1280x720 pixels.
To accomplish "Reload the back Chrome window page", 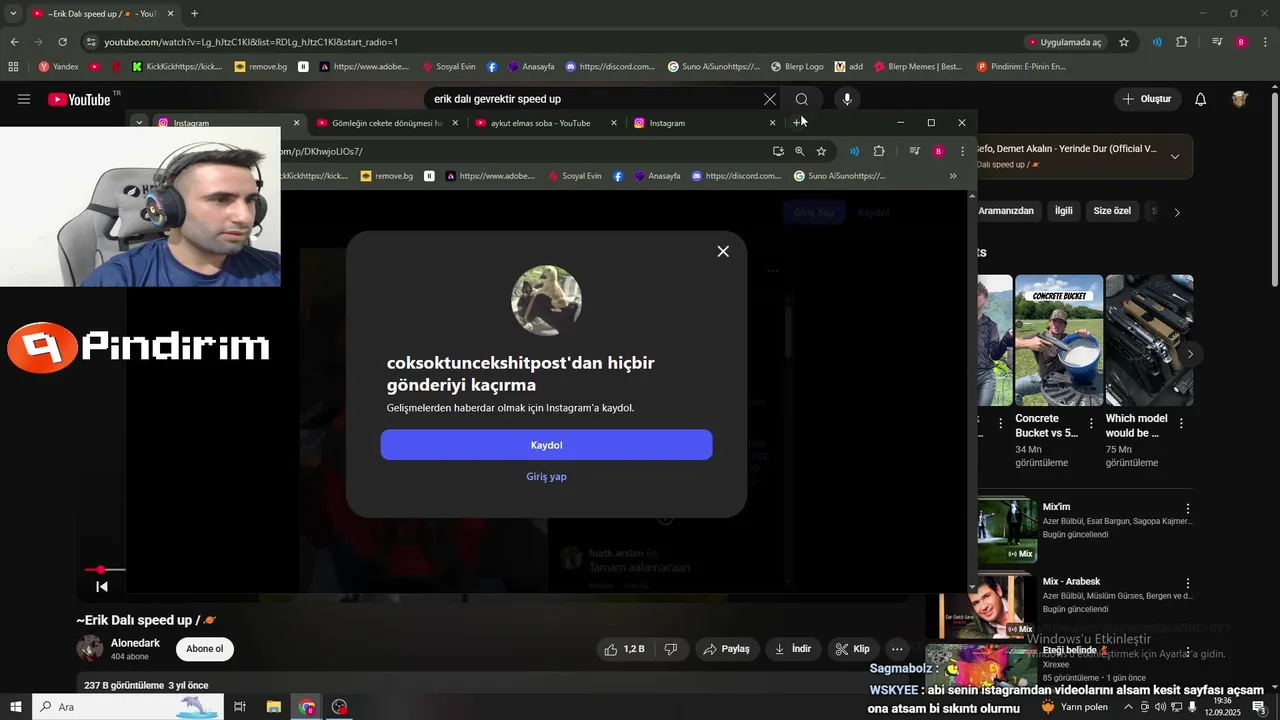I will 62,42.
